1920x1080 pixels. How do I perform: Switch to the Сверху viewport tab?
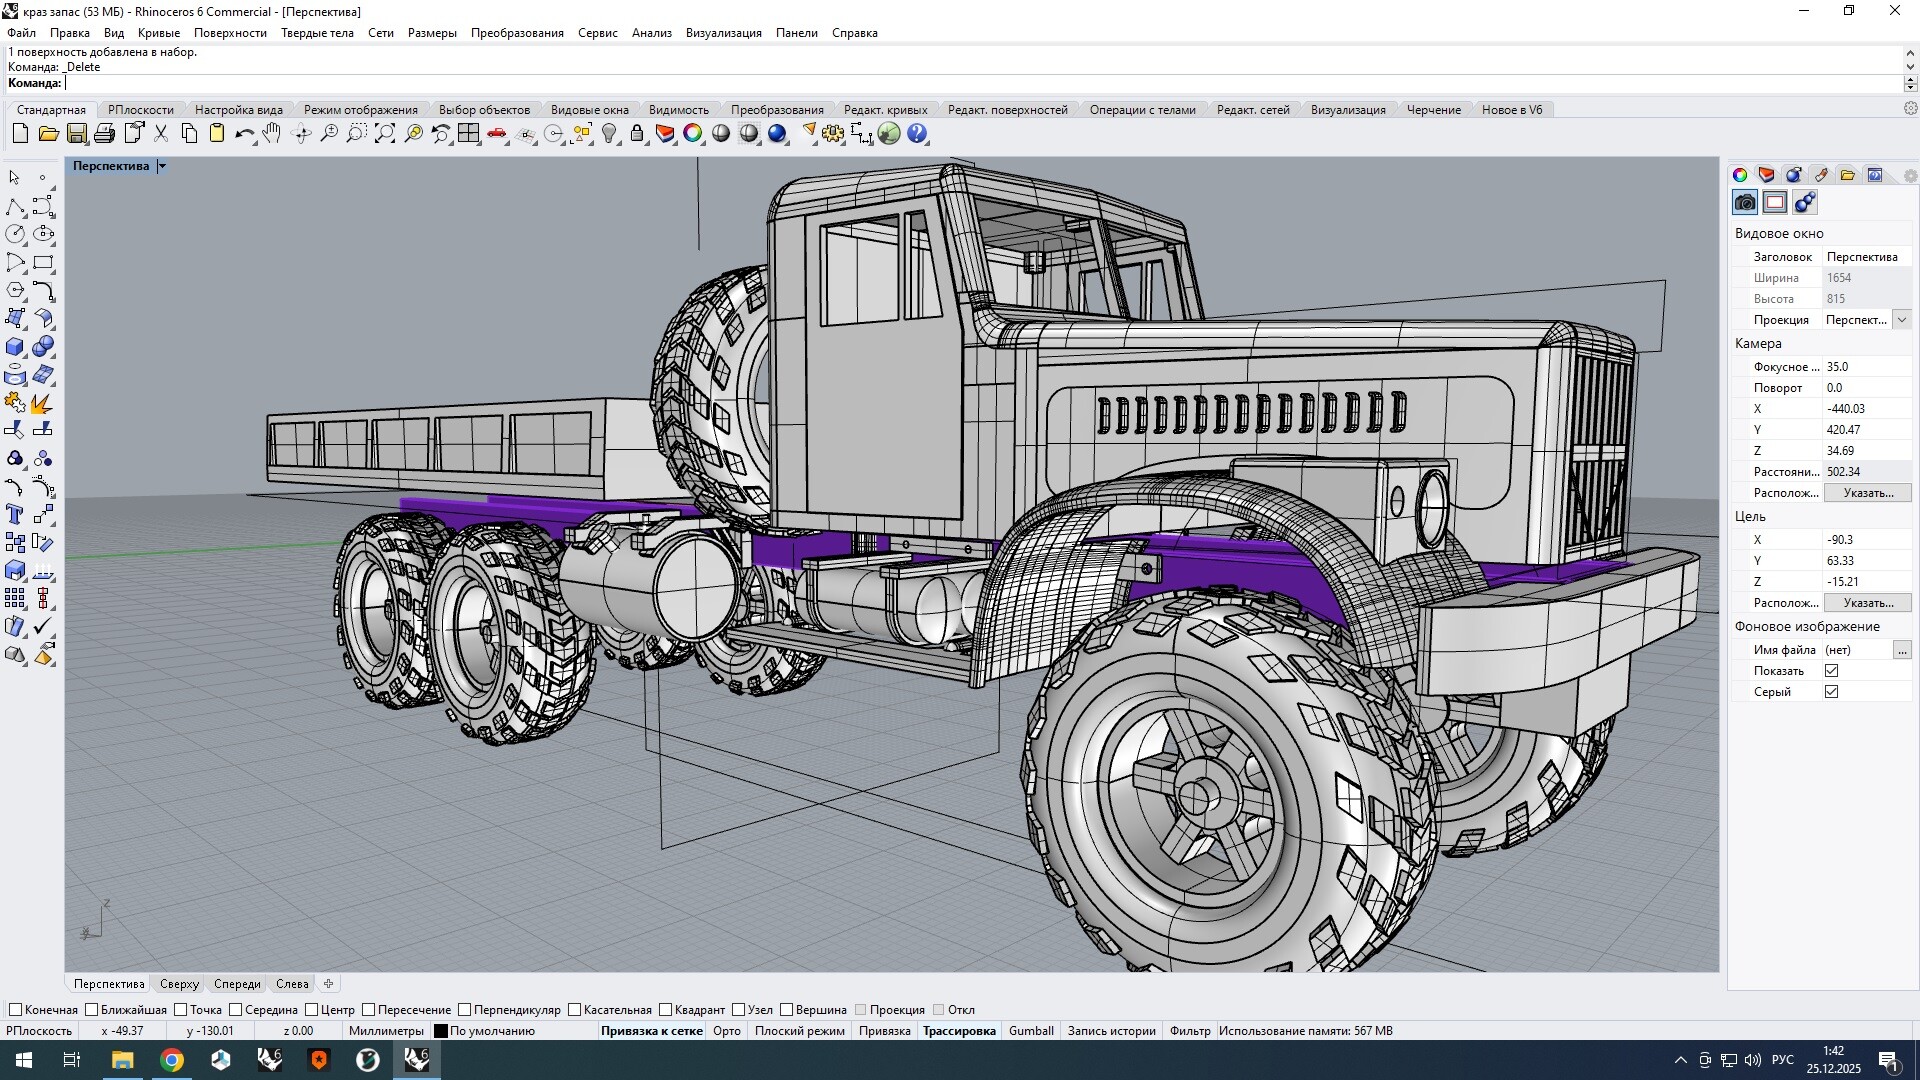(179, 984)
